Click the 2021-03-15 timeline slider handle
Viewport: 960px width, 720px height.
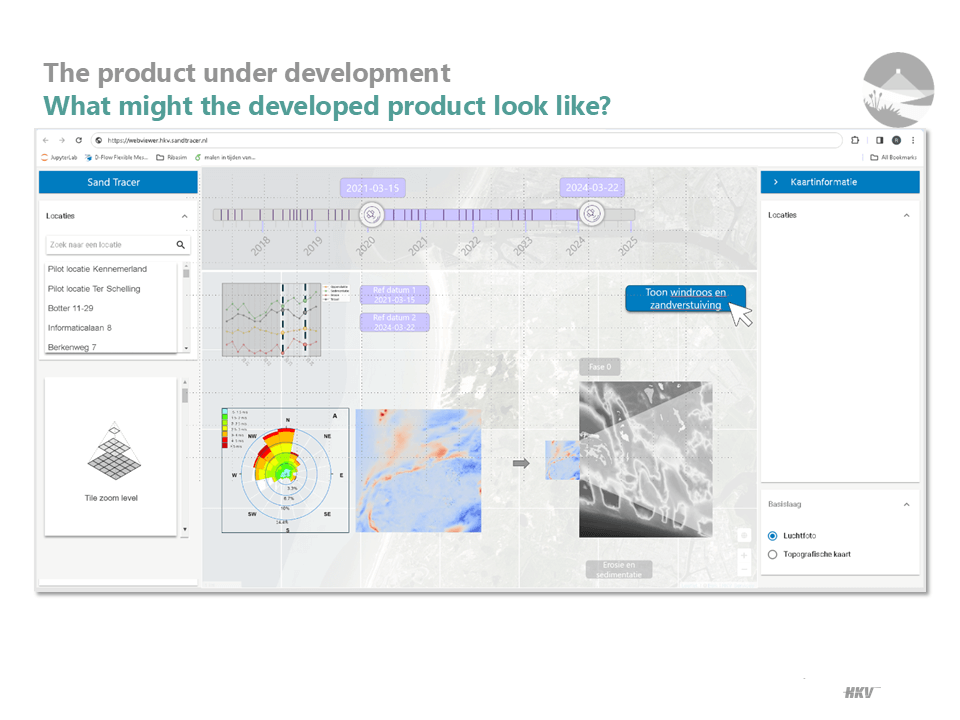tap(371, 214)
